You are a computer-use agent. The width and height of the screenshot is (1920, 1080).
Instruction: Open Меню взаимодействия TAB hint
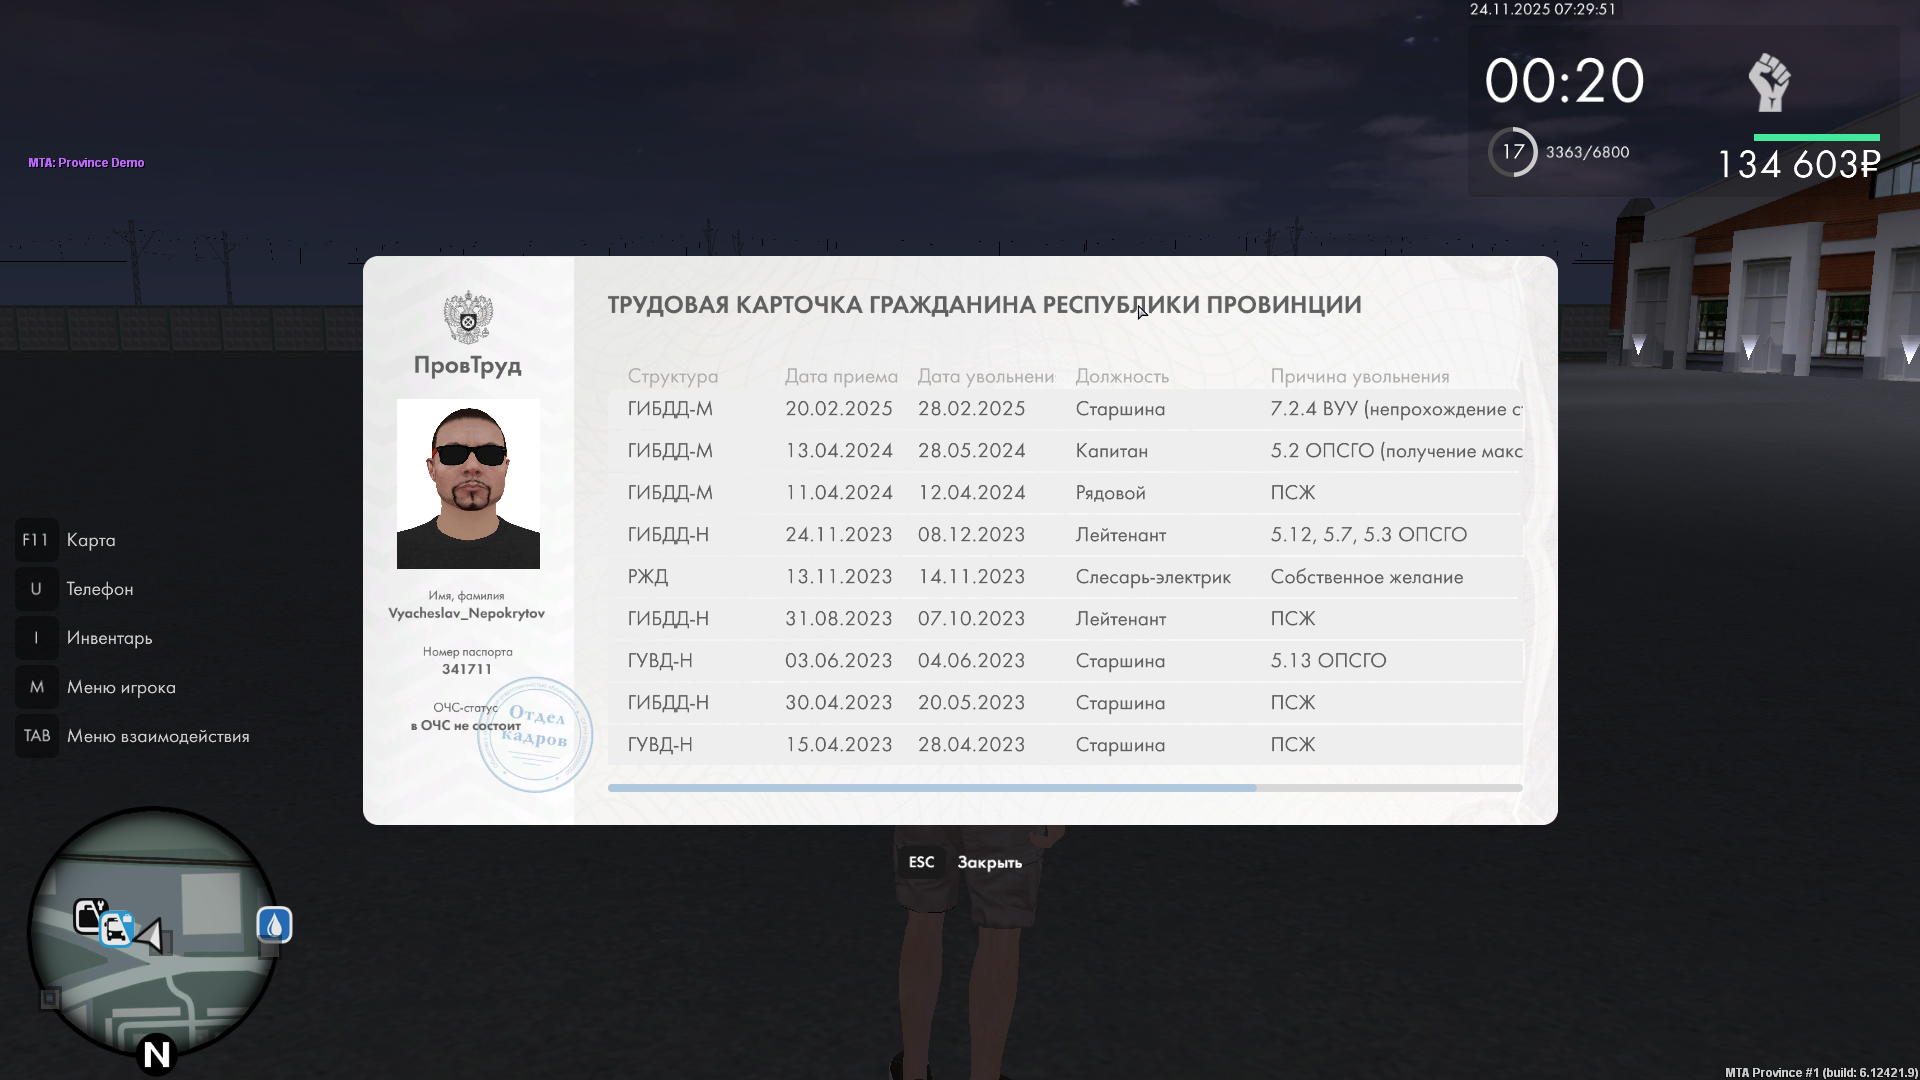[157, 736]
